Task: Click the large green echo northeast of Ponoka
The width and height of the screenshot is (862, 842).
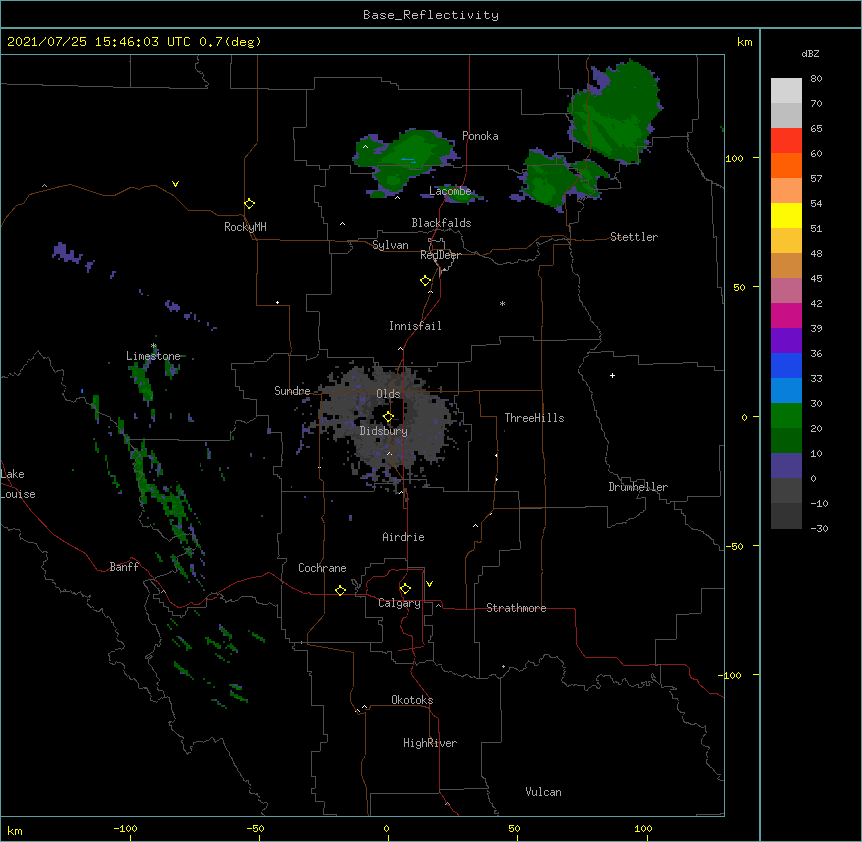Action: pos(616,113)
